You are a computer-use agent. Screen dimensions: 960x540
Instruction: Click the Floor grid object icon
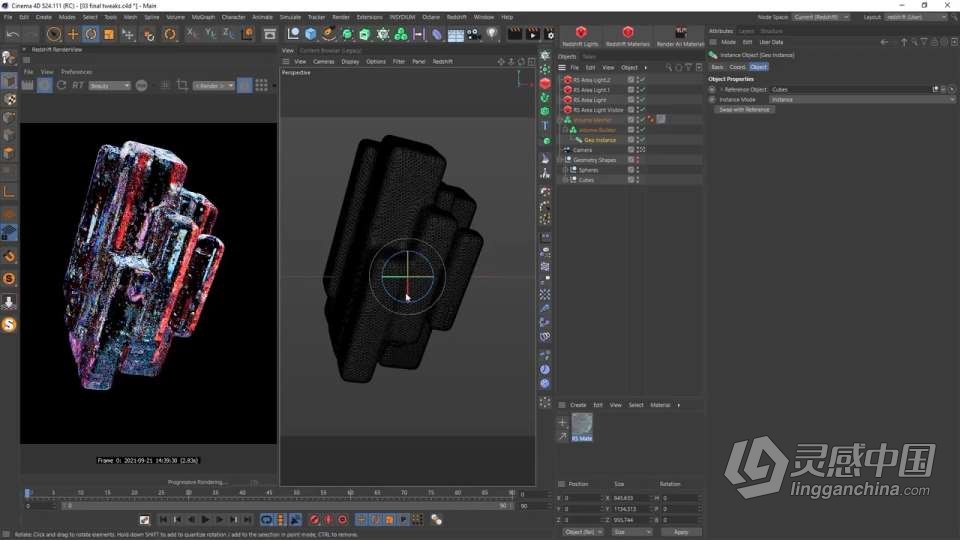(x=456, y=34)
